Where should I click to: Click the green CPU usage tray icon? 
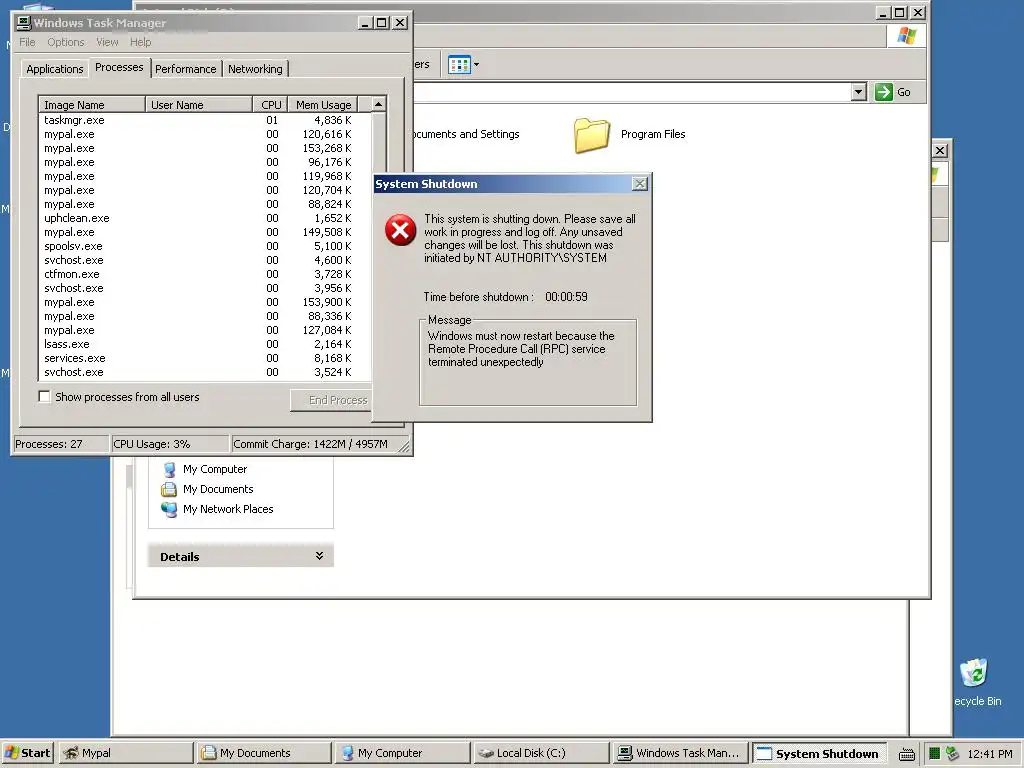pyautogui.click(x=935, y=754)
